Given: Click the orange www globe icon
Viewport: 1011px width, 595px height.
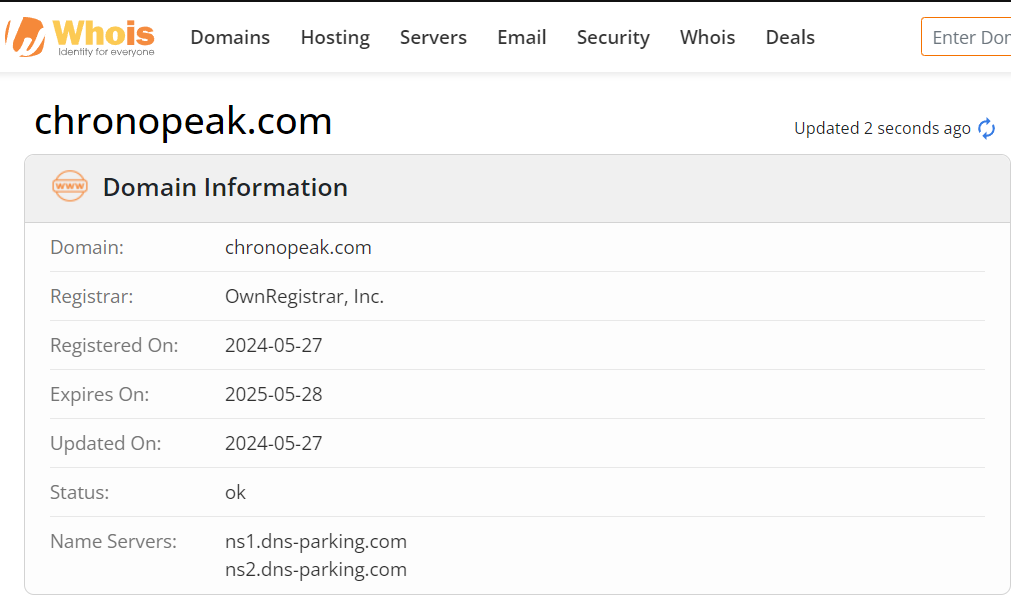Looking at the screenshot, I should click(x=70, y=186).
